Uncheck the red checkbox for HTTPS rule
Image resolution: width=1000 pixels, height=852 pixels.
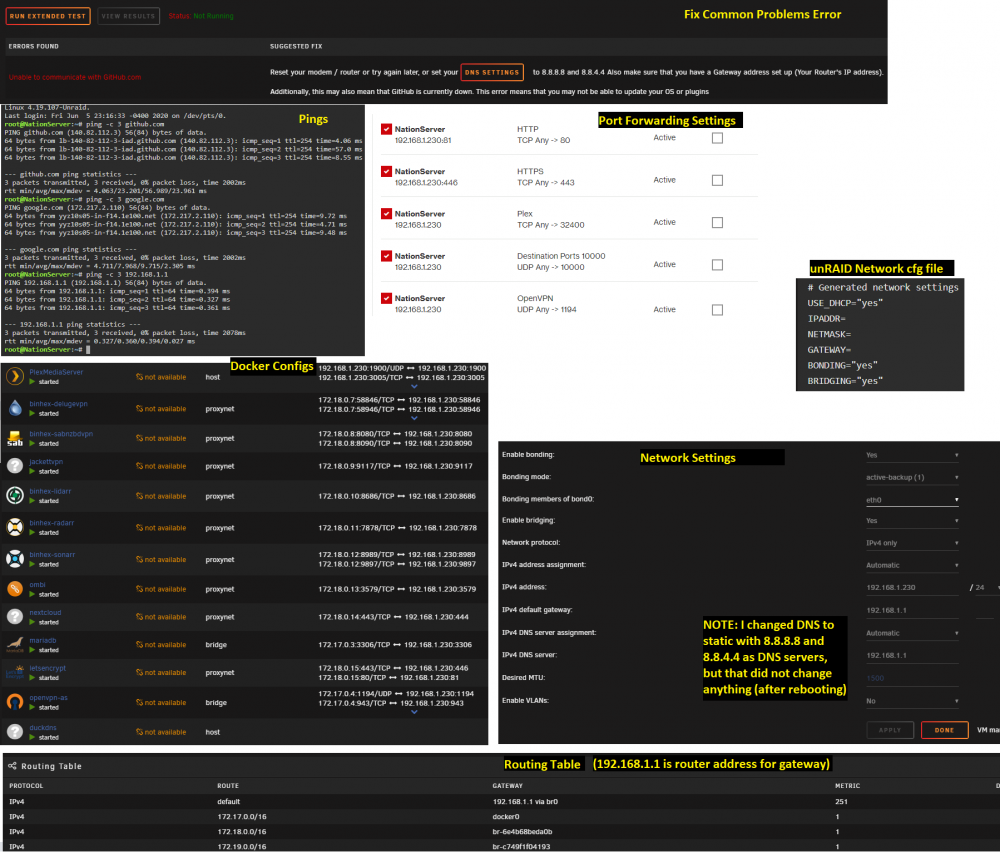point(386,172)
